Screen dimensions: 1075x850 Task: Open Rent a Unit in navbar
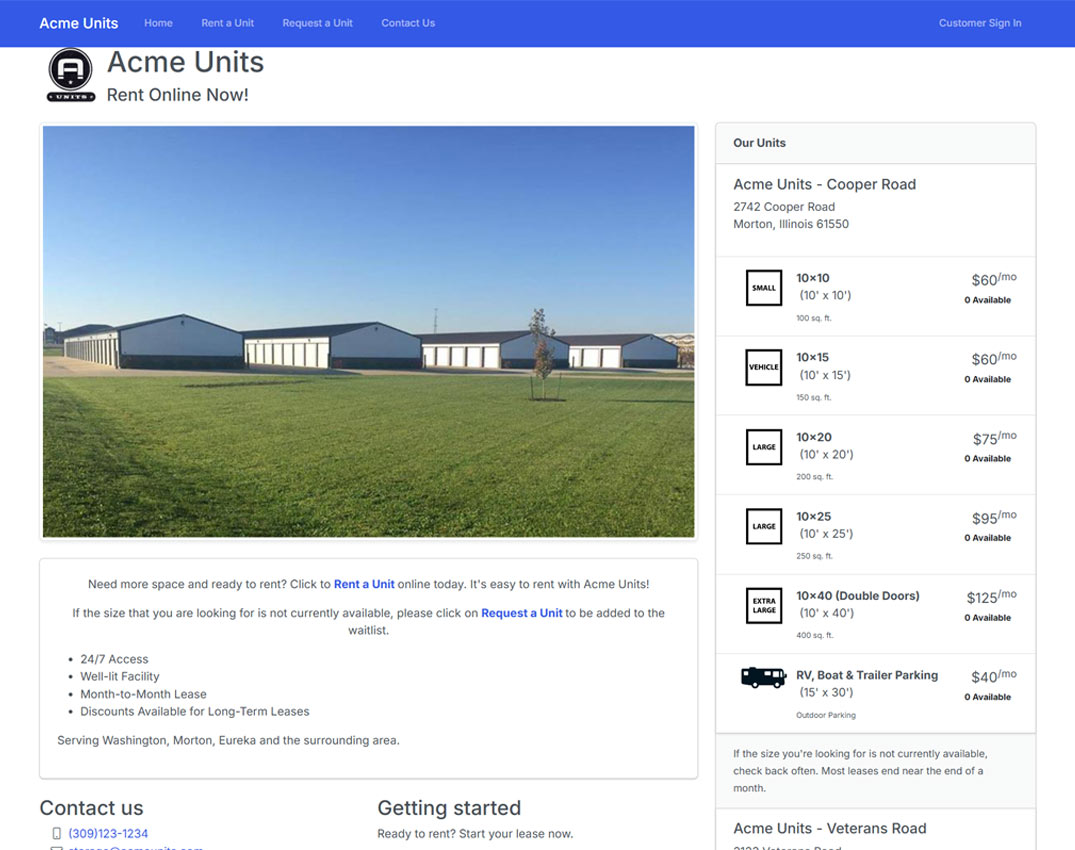pos(228,23)
